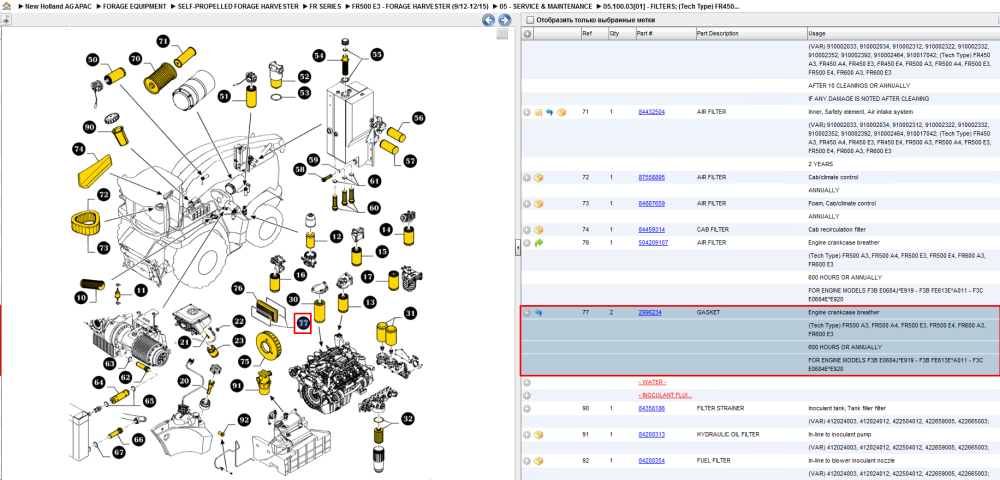Screen dimensions: 1000x480
Task: Open the note icon on ref 71 row
Action: (x=538, y=112)
